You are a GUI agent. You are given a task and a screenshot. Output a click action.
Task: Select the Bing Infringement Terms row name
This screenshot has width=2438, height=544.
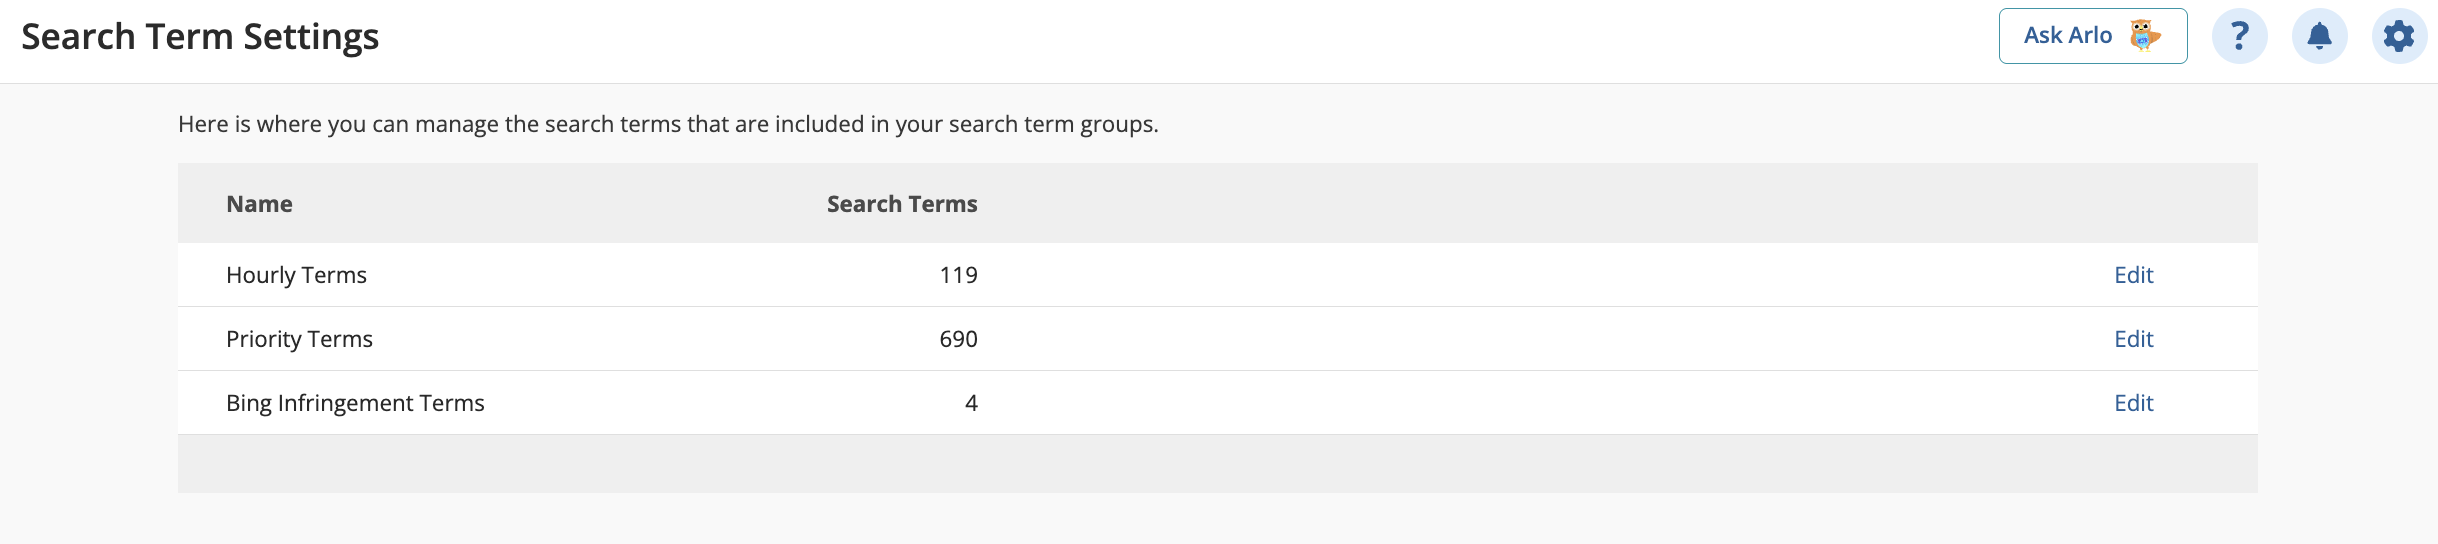pyautogui.click(x=355, y=403)
